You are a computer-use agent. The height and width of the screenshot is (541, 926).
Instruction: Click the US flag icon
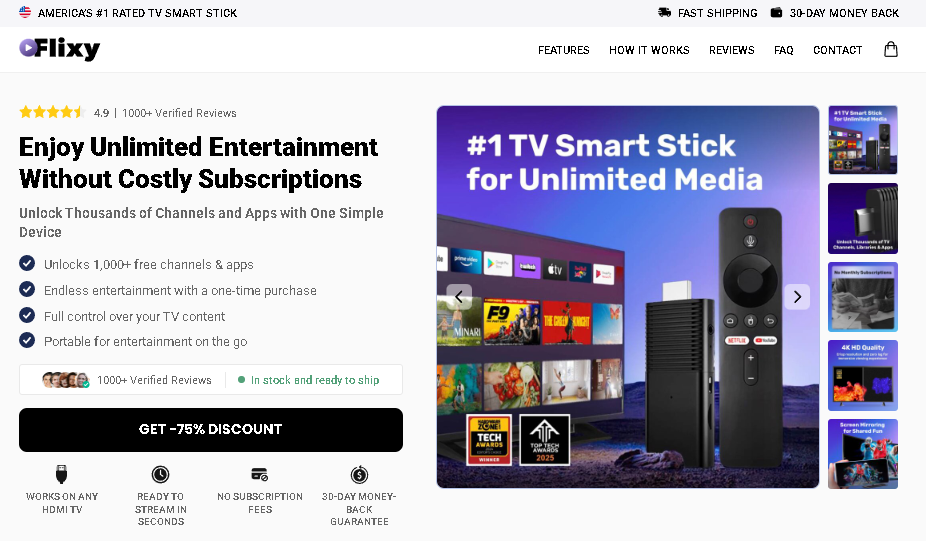25,12
